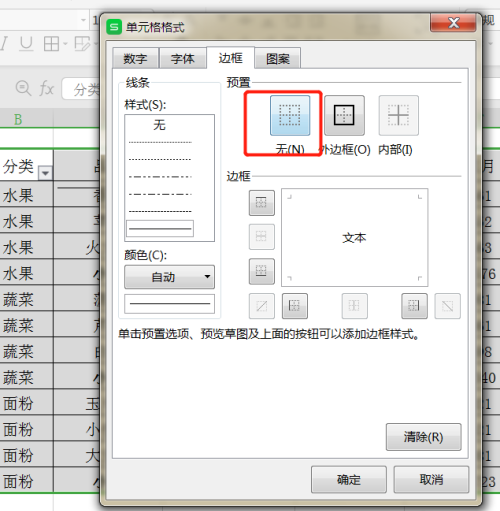
Task: Click inner horizontal border button
Action: [262, 237]
